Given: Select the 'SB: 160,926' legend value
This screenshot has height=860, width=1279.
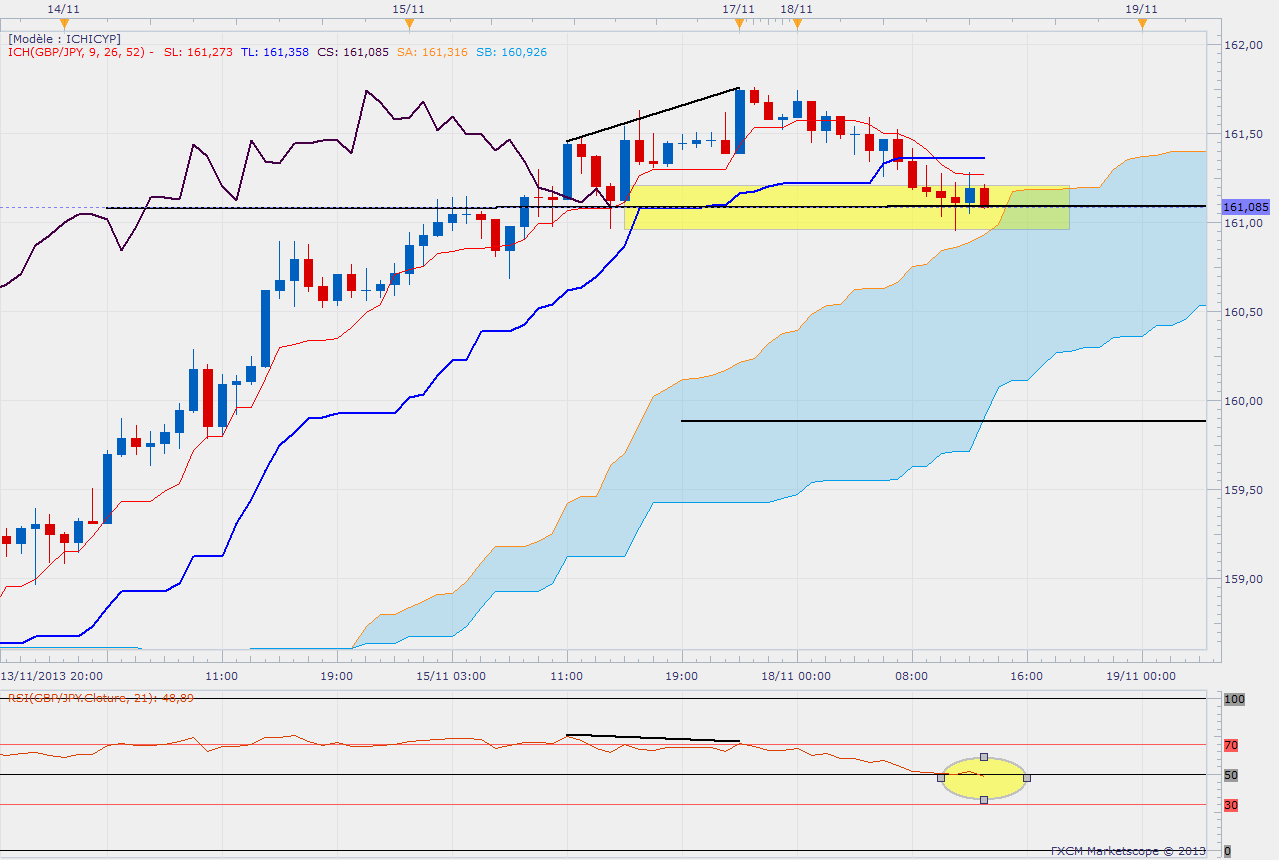Looking at the screenshot, I should (x=511, y=52).
